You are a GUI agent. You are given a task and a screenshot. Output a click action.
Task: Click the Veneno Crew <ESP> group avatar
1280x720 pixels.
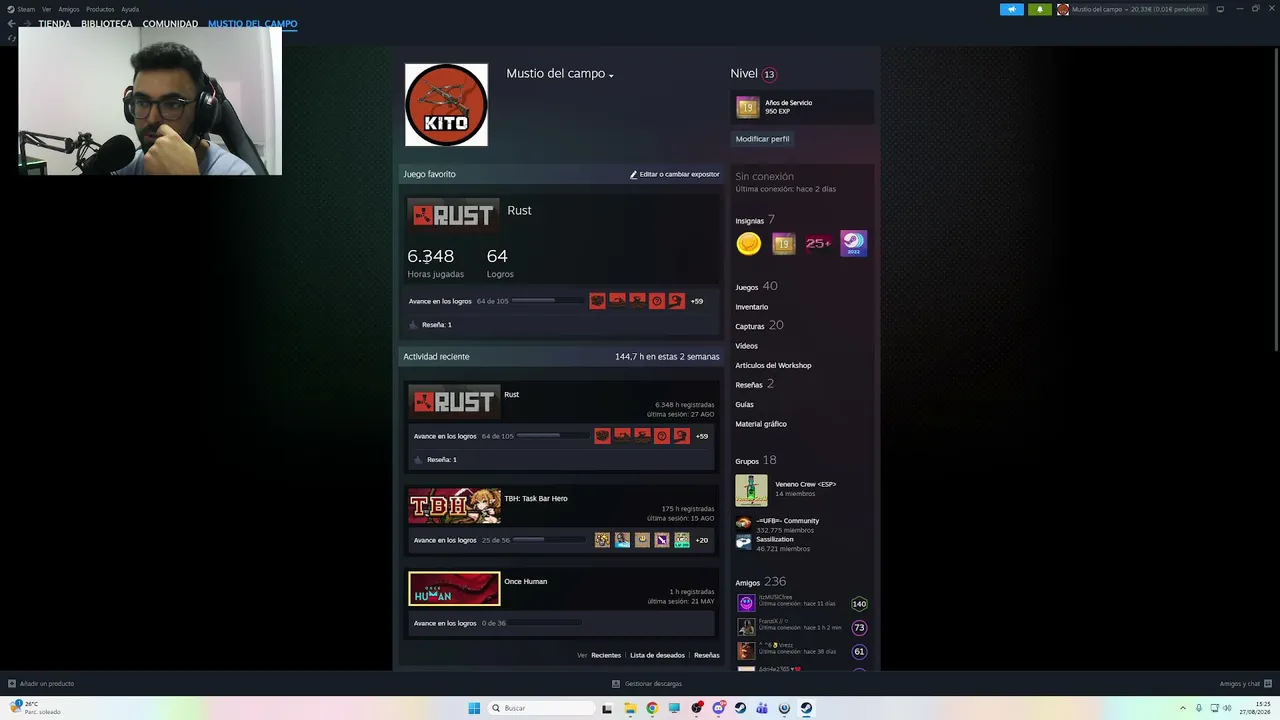(751, 490)
